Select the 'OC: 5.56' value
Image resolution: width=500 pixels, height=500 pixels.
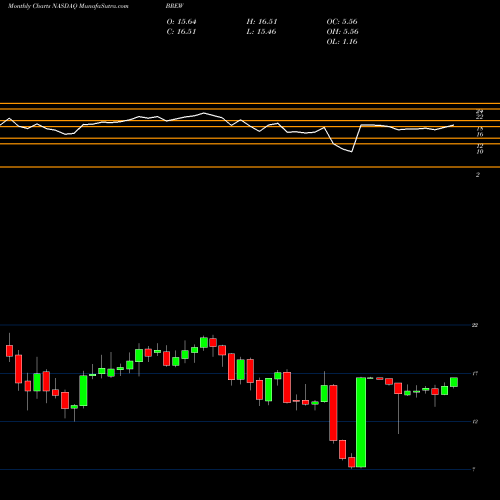[x=342, y=22]
